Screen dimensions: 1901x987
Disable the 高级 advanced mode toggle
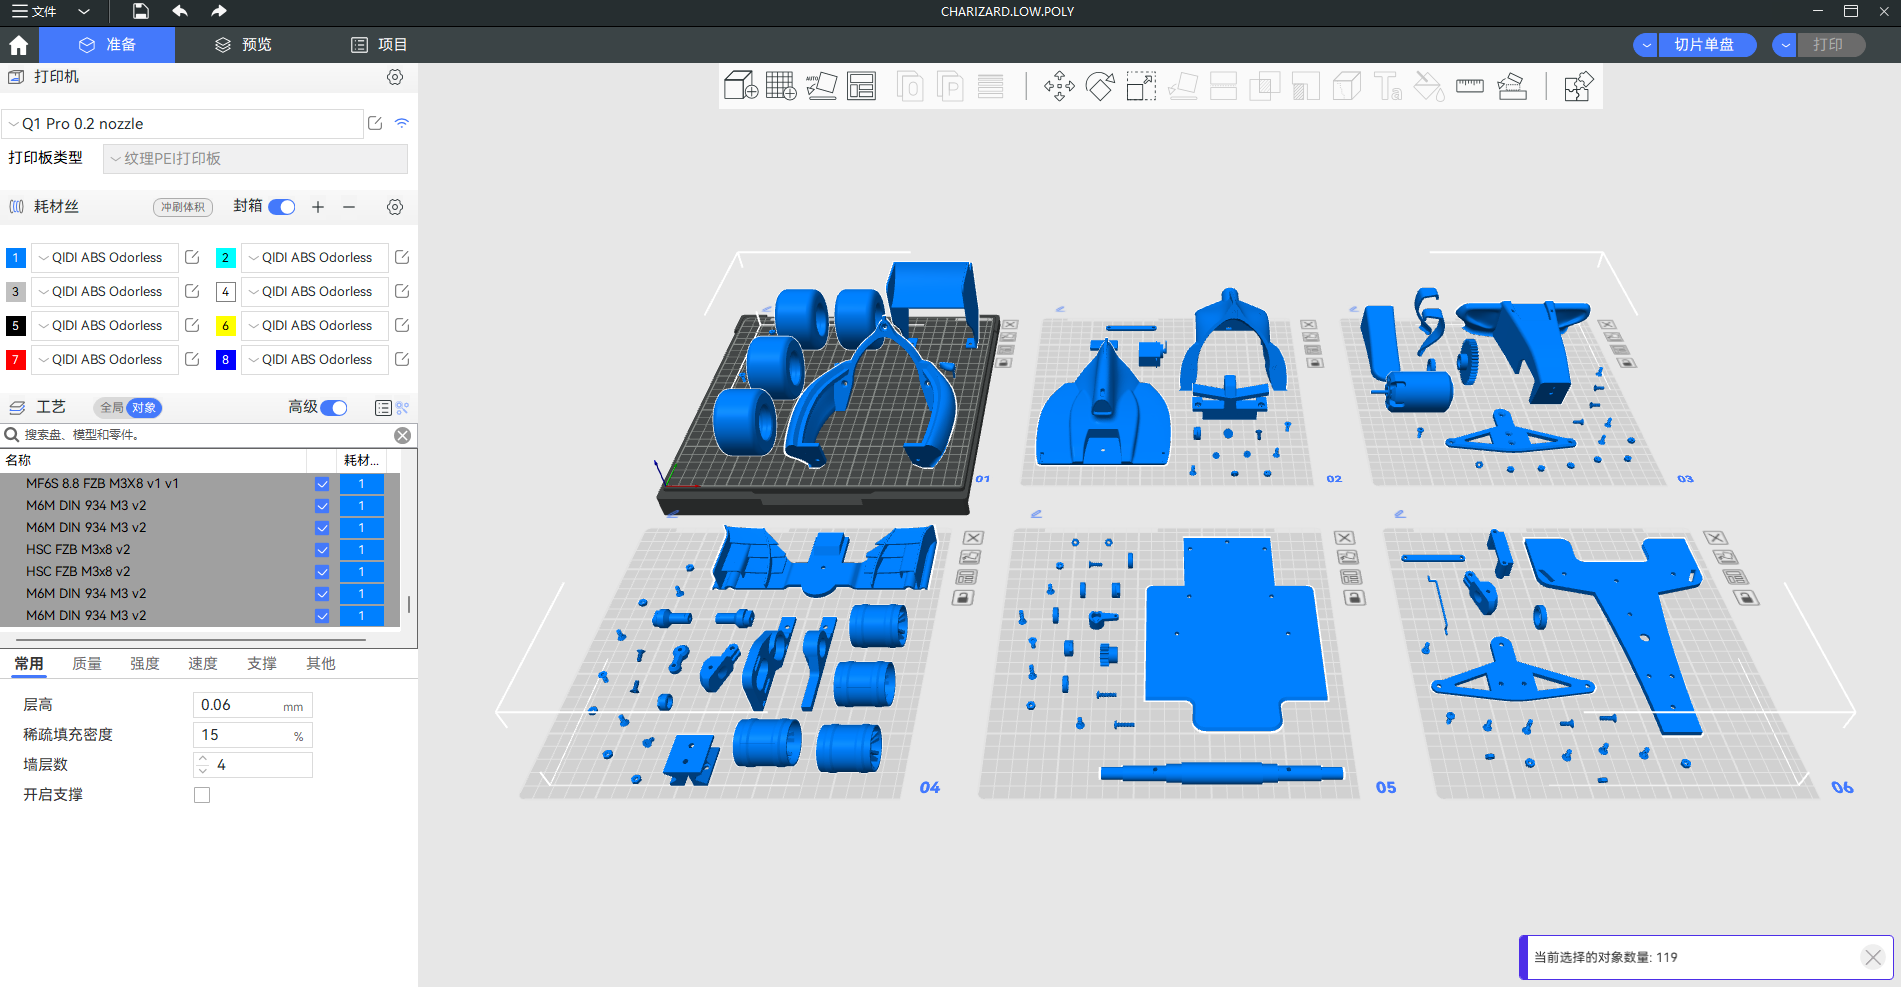[334, 408]
